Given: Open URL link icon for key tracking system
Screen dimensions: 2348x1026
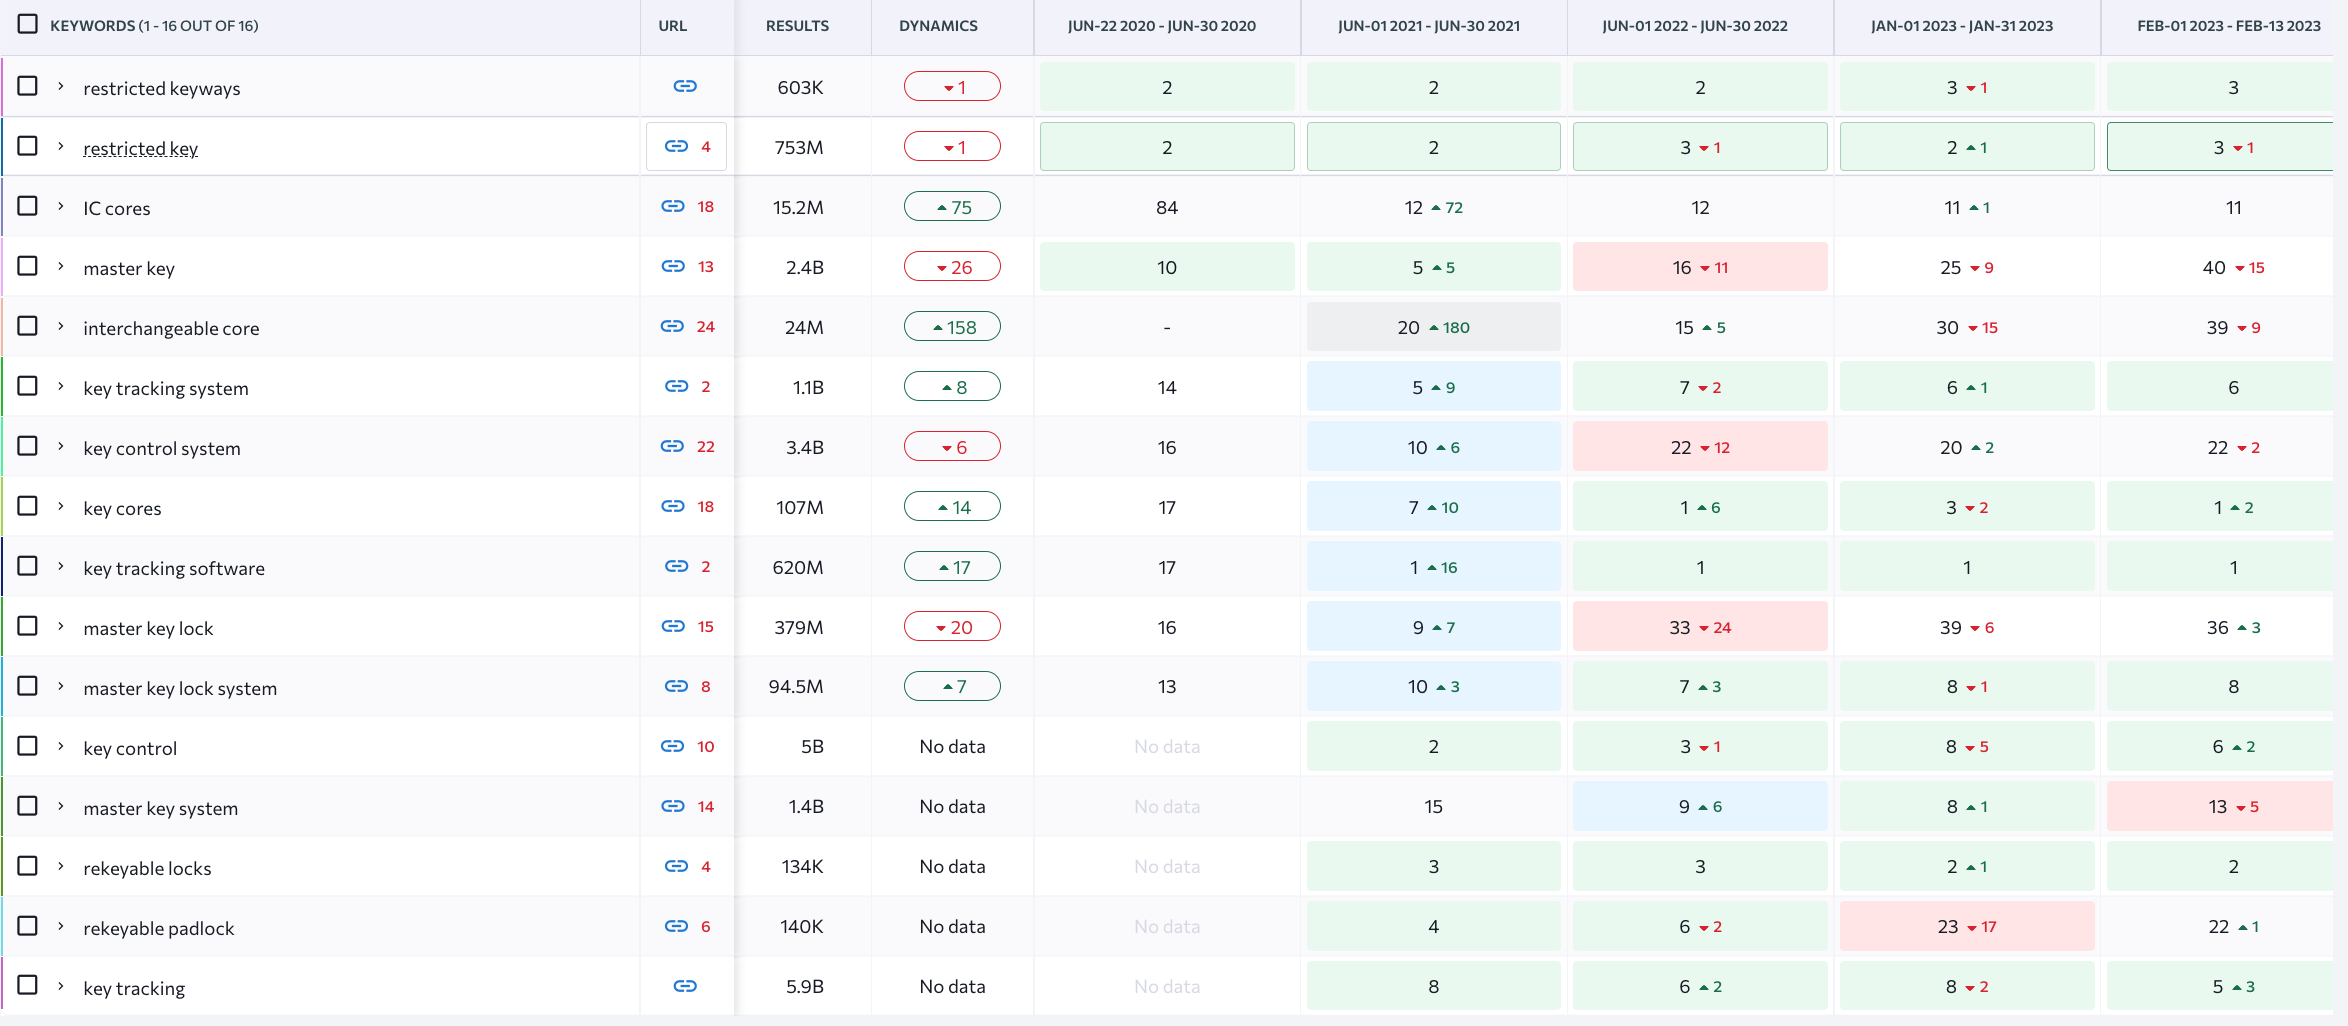Looking at the screenshot, I should 677,386.
